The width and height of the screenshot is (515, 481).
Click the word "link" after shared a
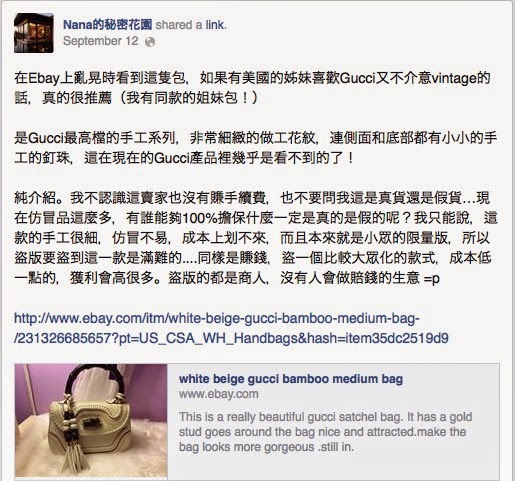click(x=214, y=25)
